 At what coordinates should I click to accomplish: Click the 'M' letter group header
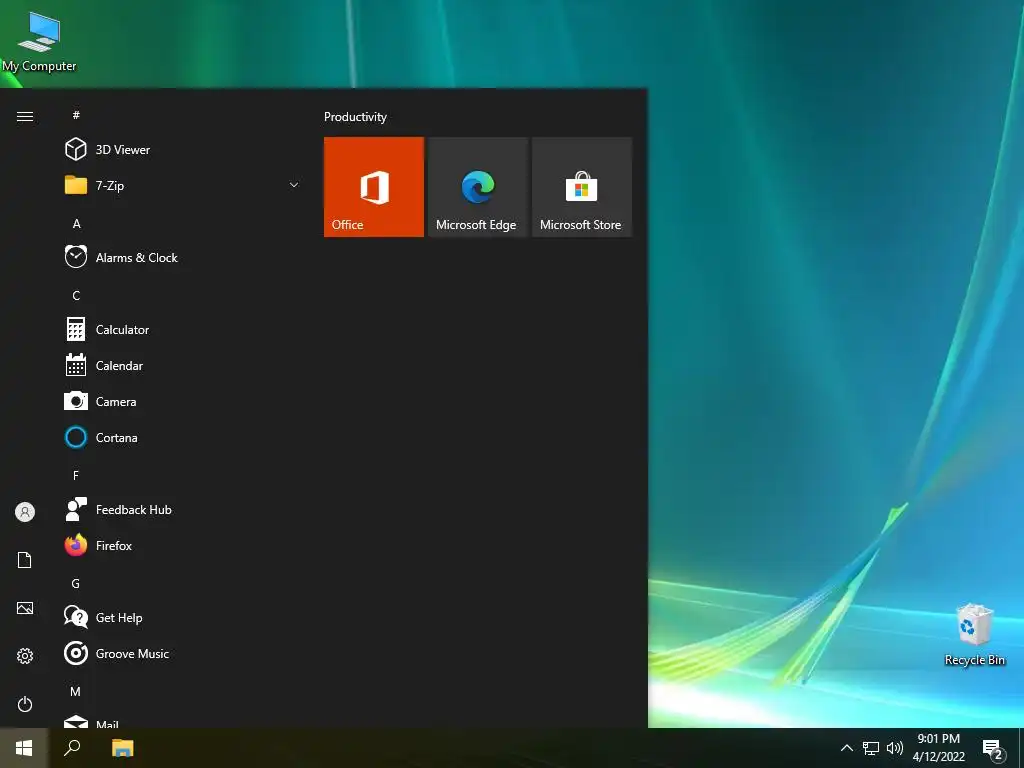(x=76, y=691)
